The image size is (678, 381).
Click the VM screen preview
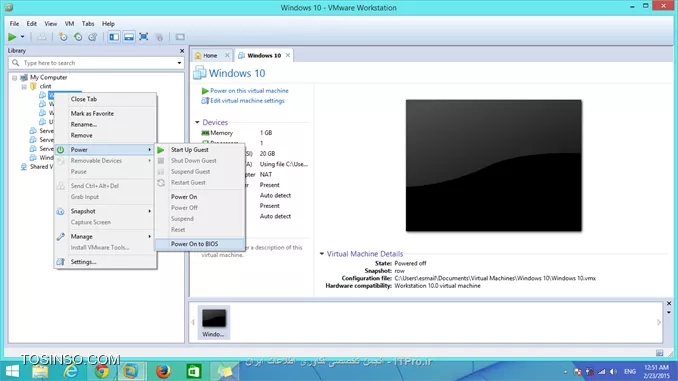click(x=493, y=166)
